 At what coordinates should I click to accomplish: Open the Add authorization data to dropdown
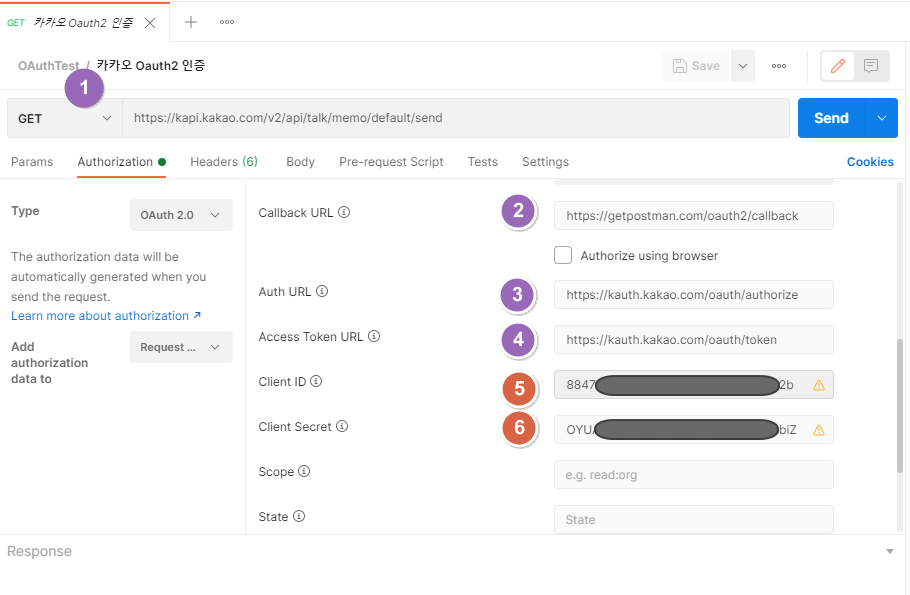(181, 347)
